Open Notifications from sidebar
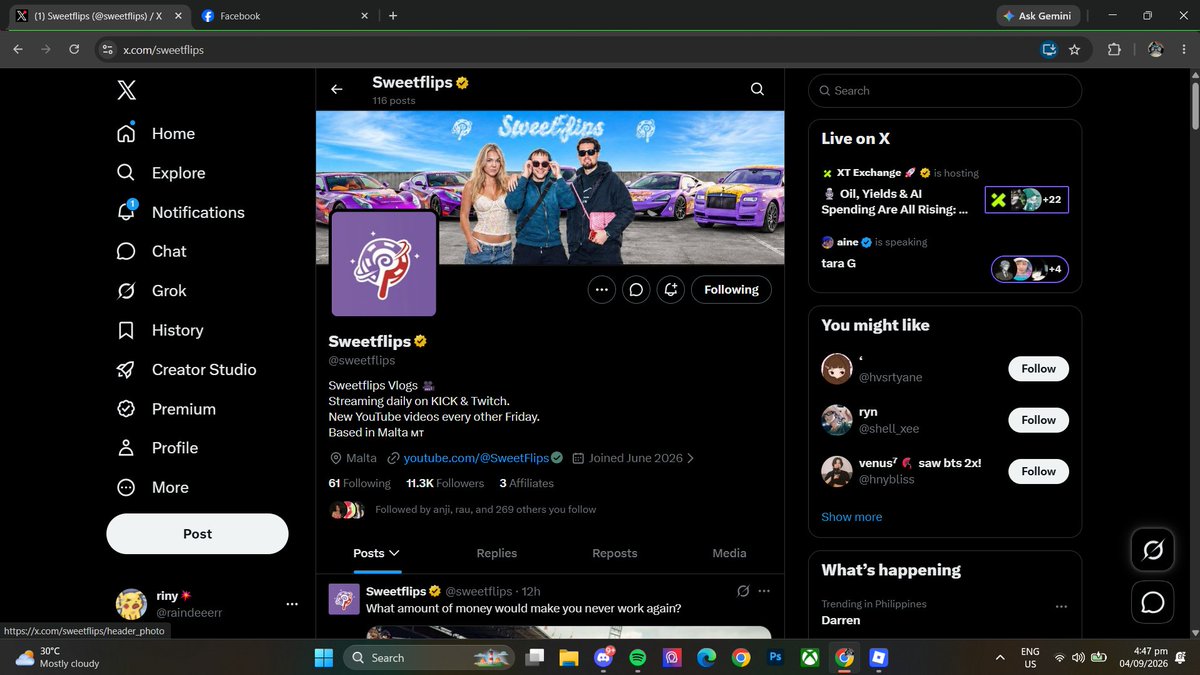The width and height of the screenshot is (1200, 675). [x=180, y=212]
